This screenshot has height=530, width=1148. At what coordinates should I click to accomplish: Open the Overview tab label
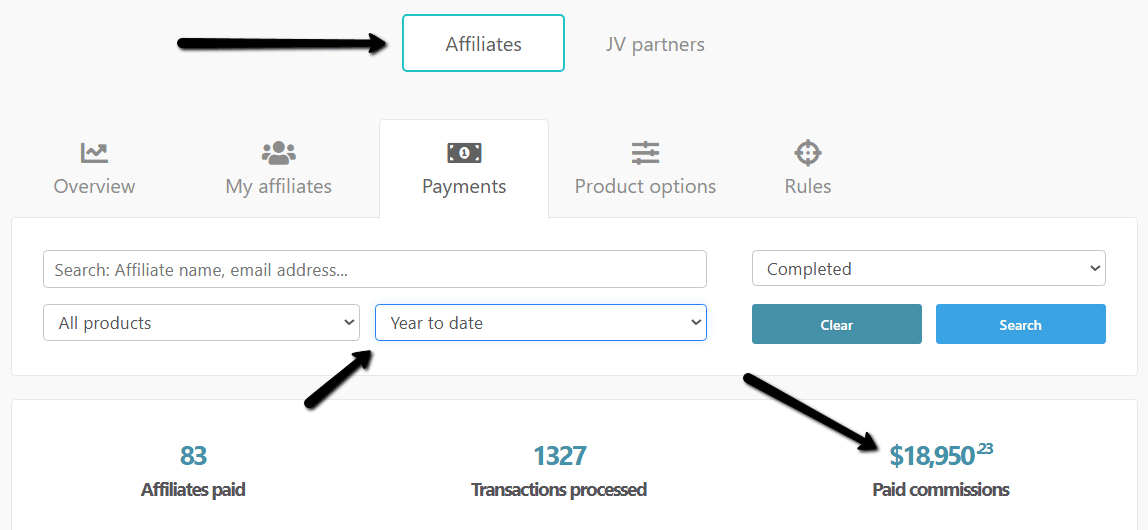pos(94,186)
